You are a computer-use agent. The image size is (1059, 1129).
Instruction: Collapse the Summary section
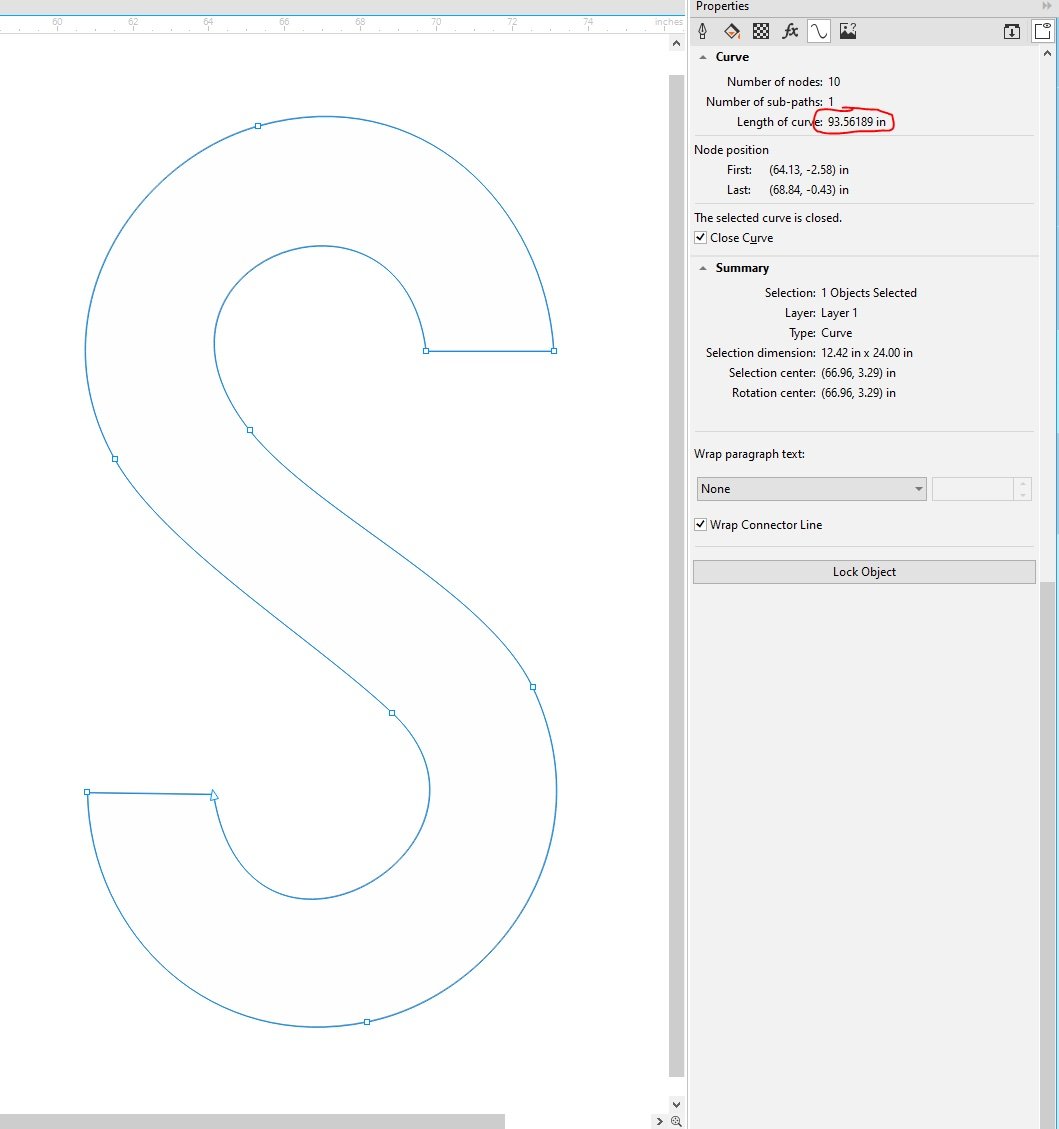tap(701, 268)
